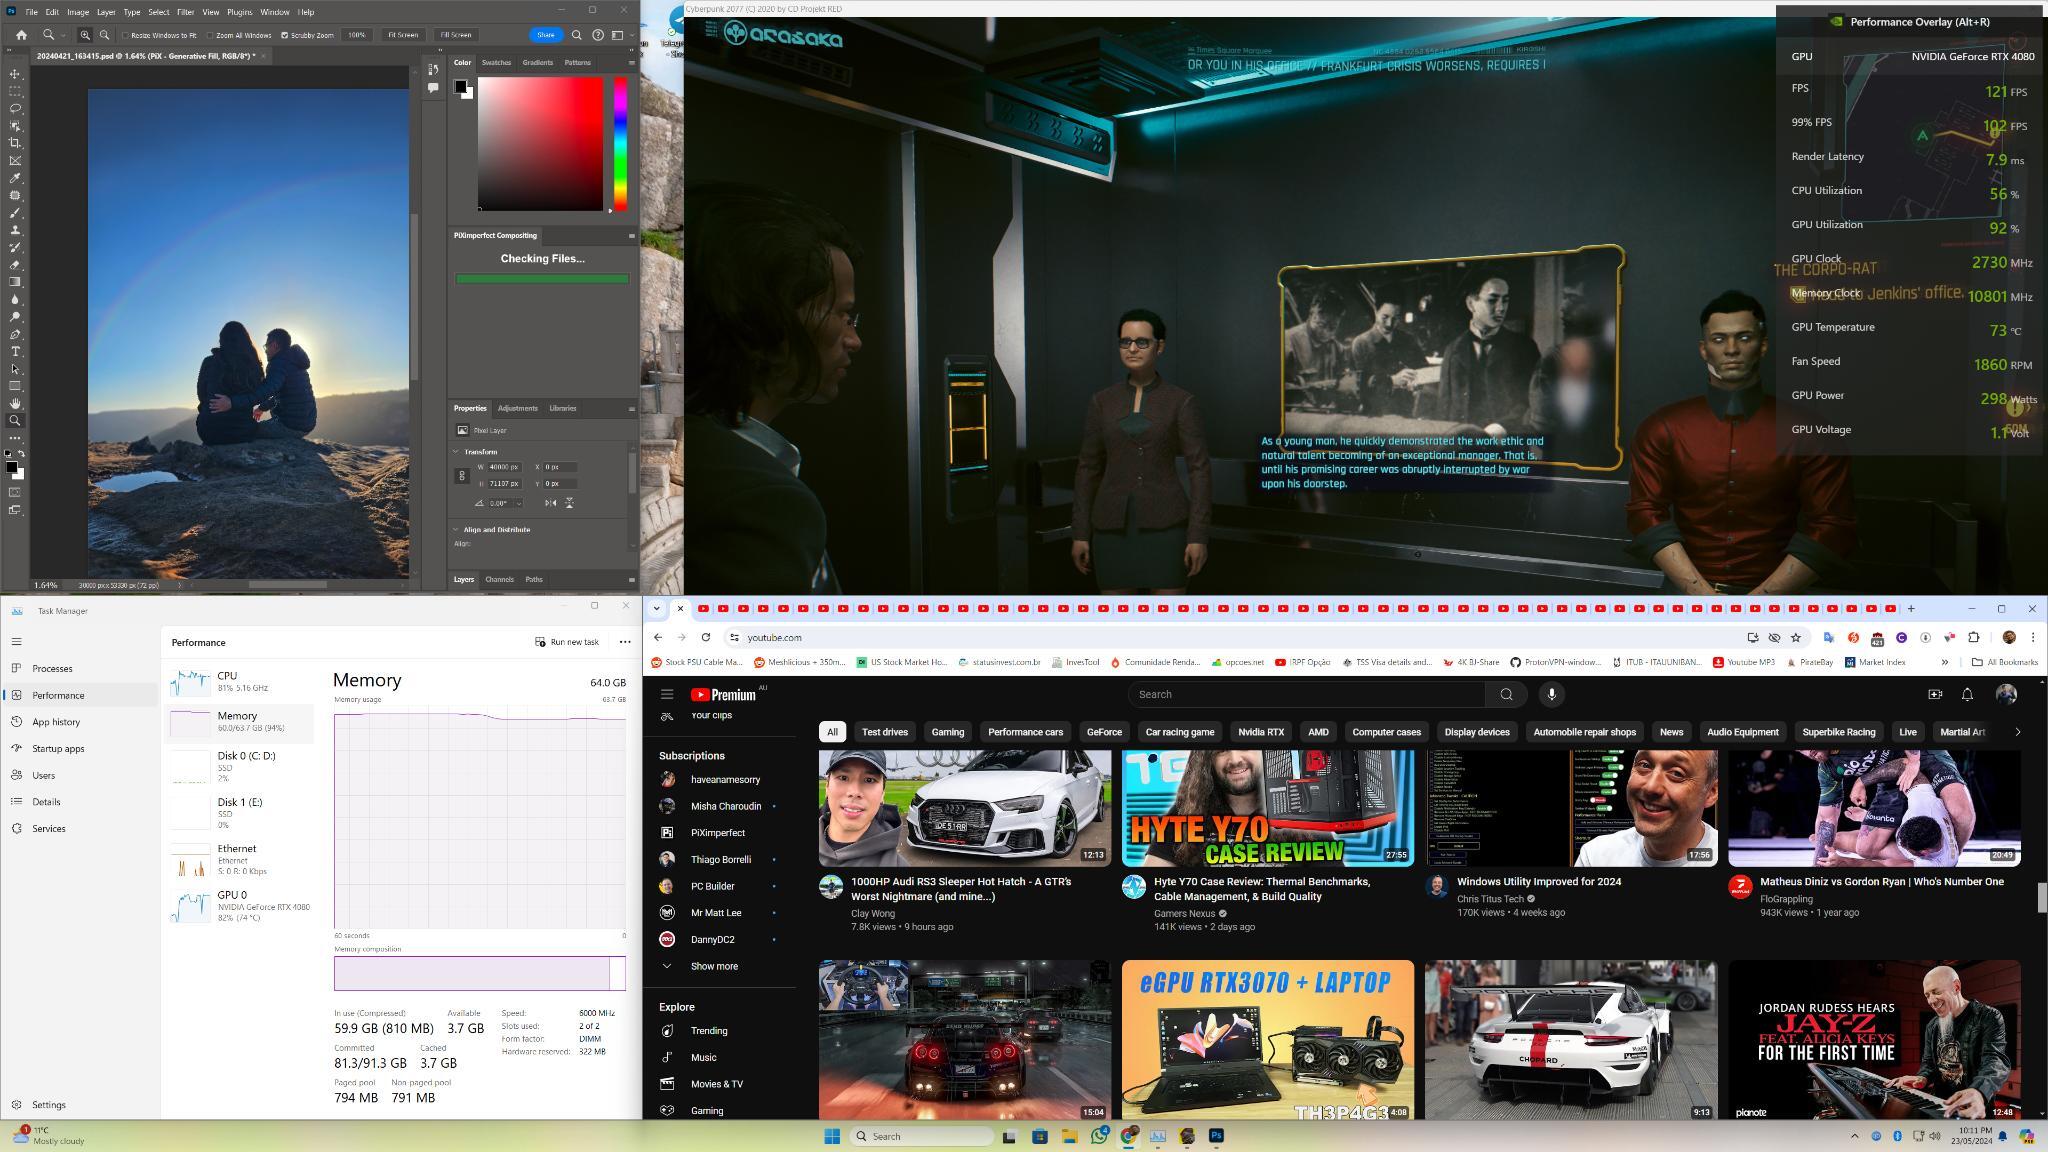Click Run new task in Task Manager
Image resolution: width=2048 pixels, height=1152 pixels.
point(567,642)
